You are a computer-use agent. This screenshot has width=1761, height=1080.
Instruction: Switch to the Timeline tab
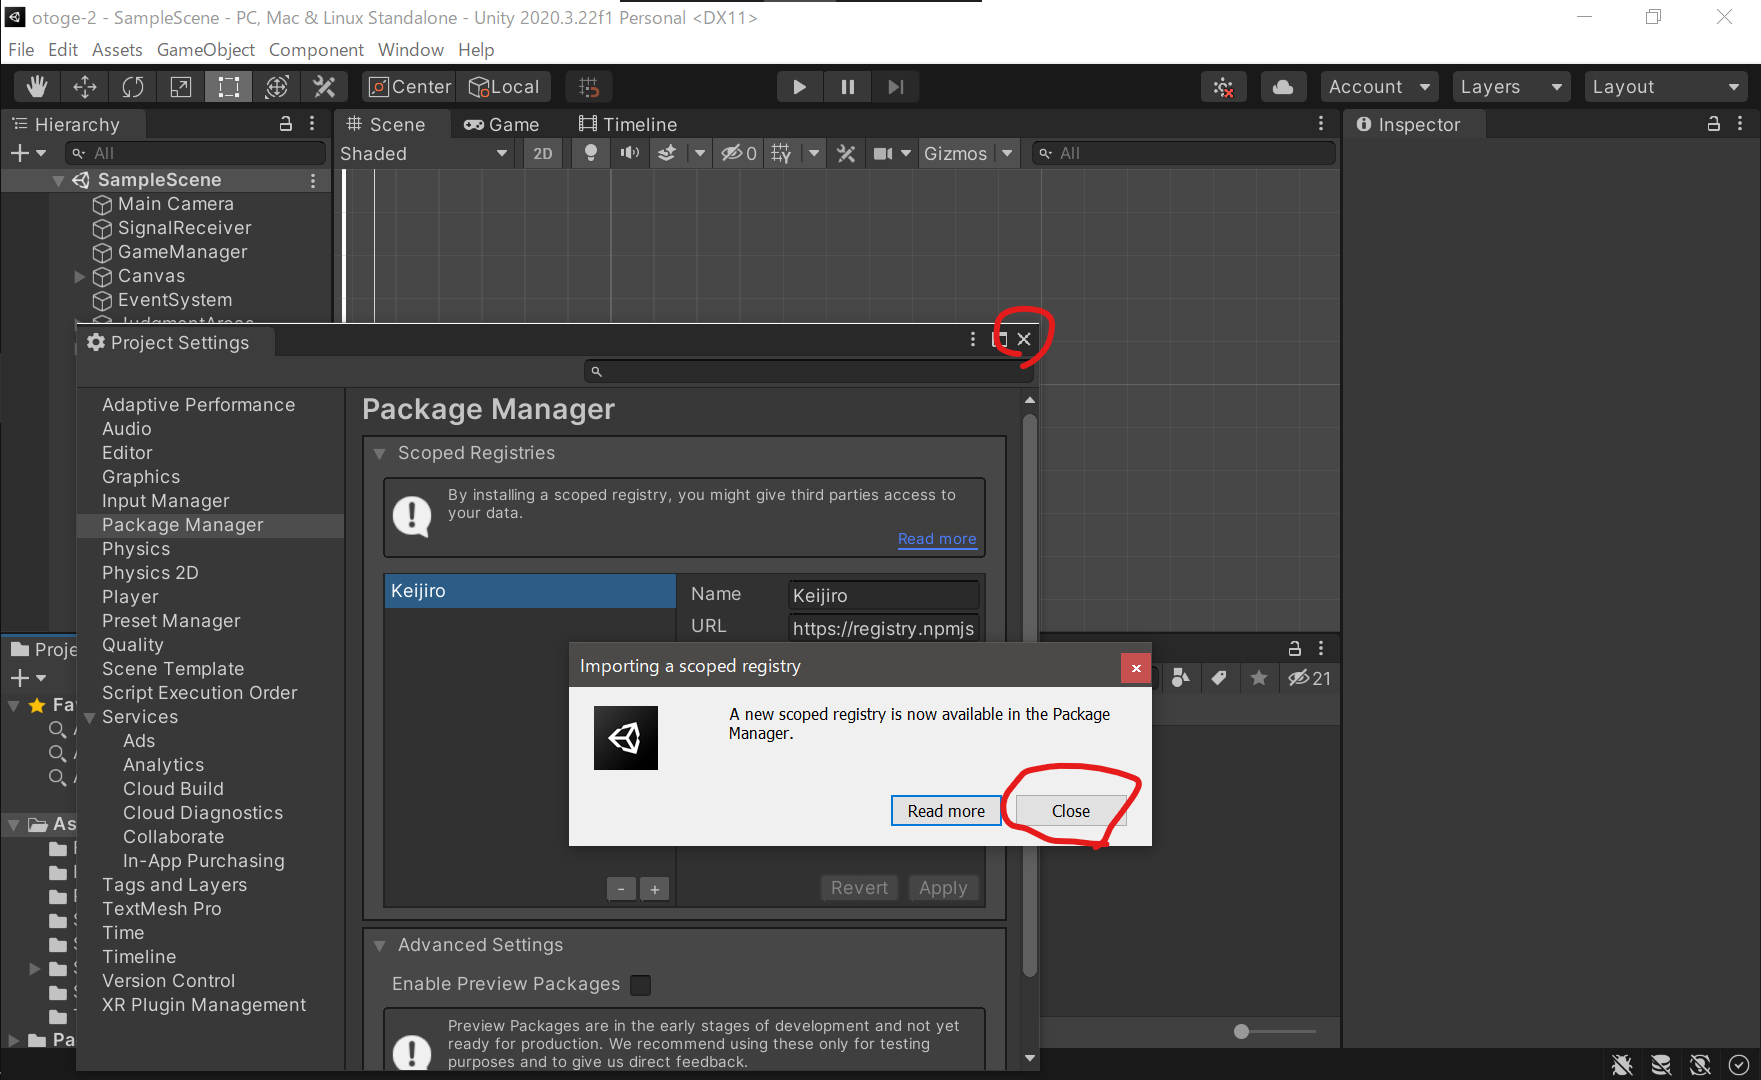pos(628,124)
